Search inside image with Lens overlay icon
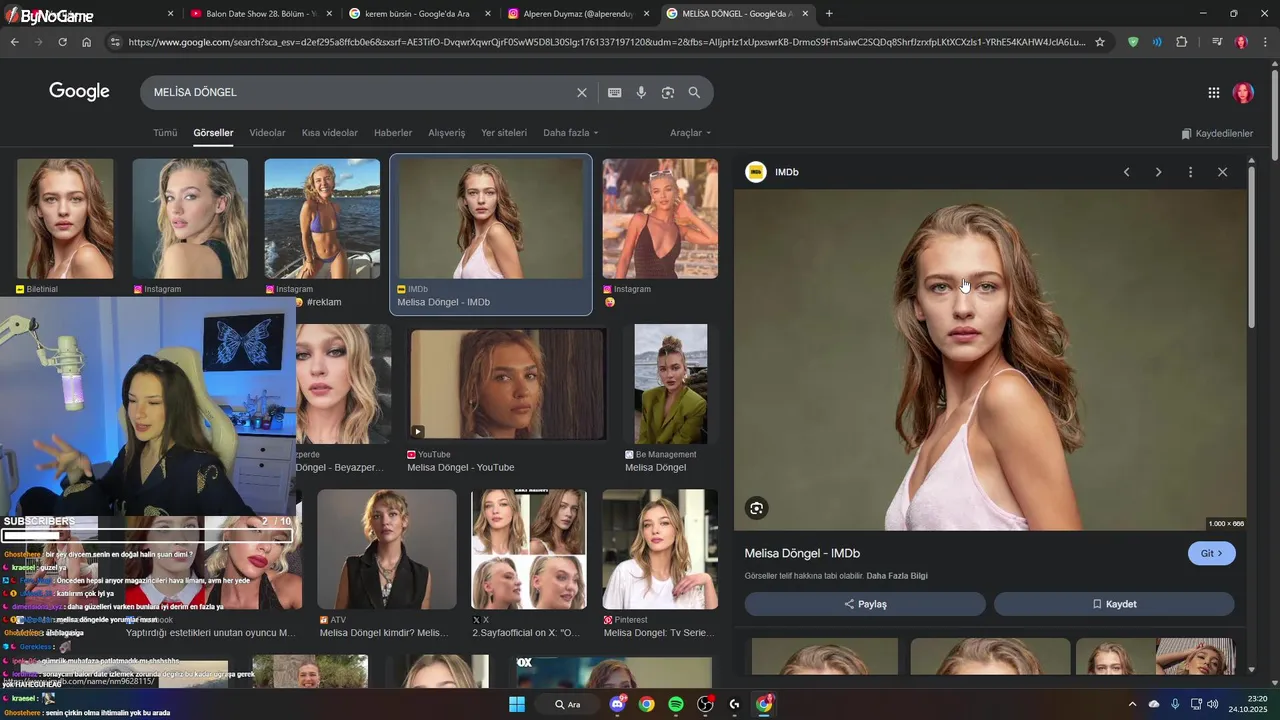 pyautogui.click(x=756, y=508)
